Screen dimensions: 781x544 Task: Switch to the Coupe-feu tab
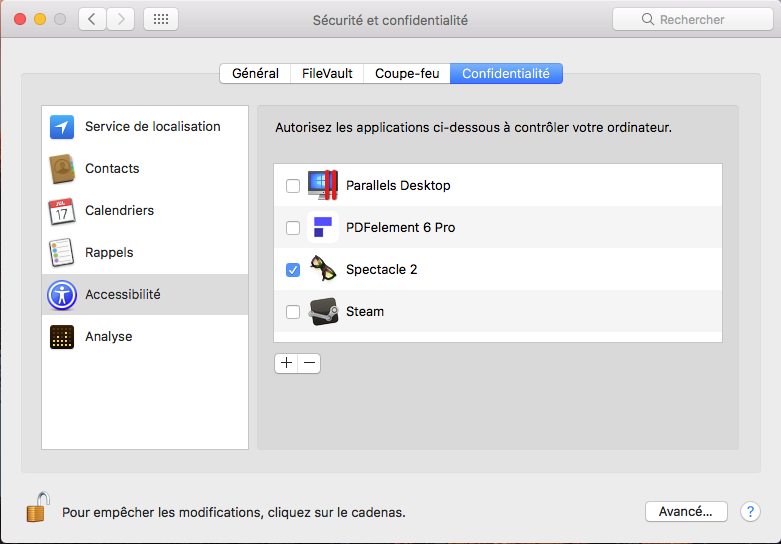point(407,74)
